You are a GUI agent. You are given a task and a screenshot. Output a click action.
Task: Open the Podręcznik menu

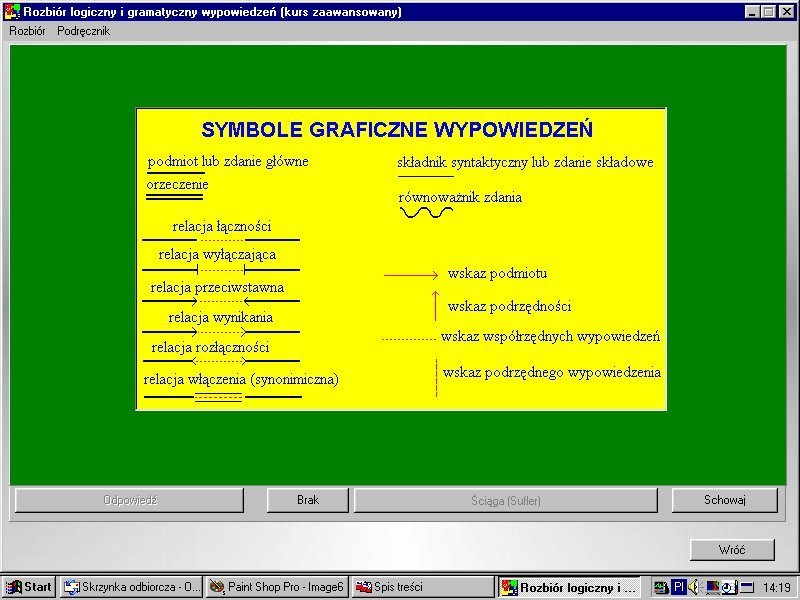(x=83, y=31)
